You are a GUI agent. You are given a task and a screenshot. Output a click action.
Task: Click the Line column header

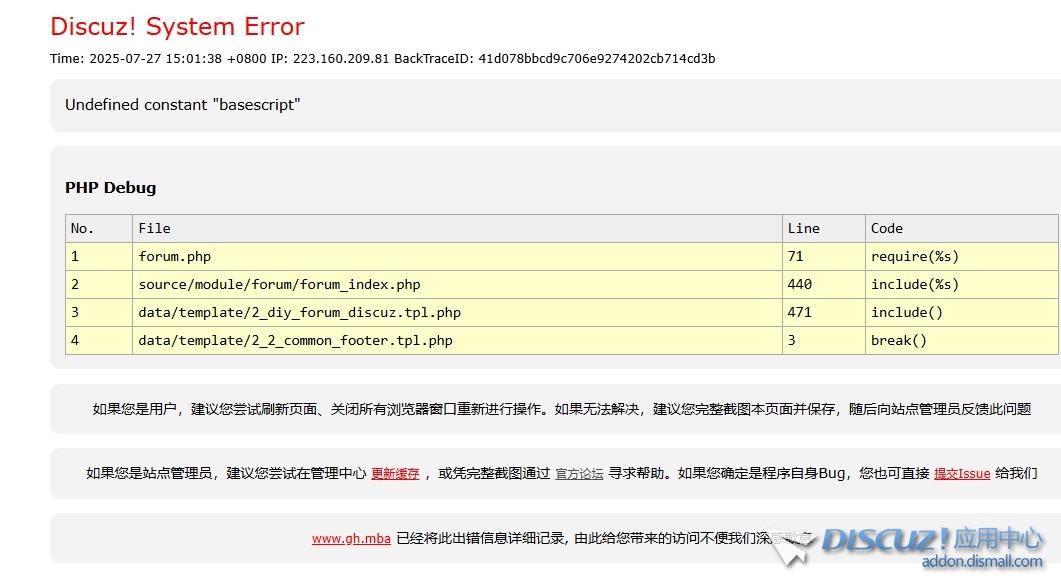[x=823, y=229]
